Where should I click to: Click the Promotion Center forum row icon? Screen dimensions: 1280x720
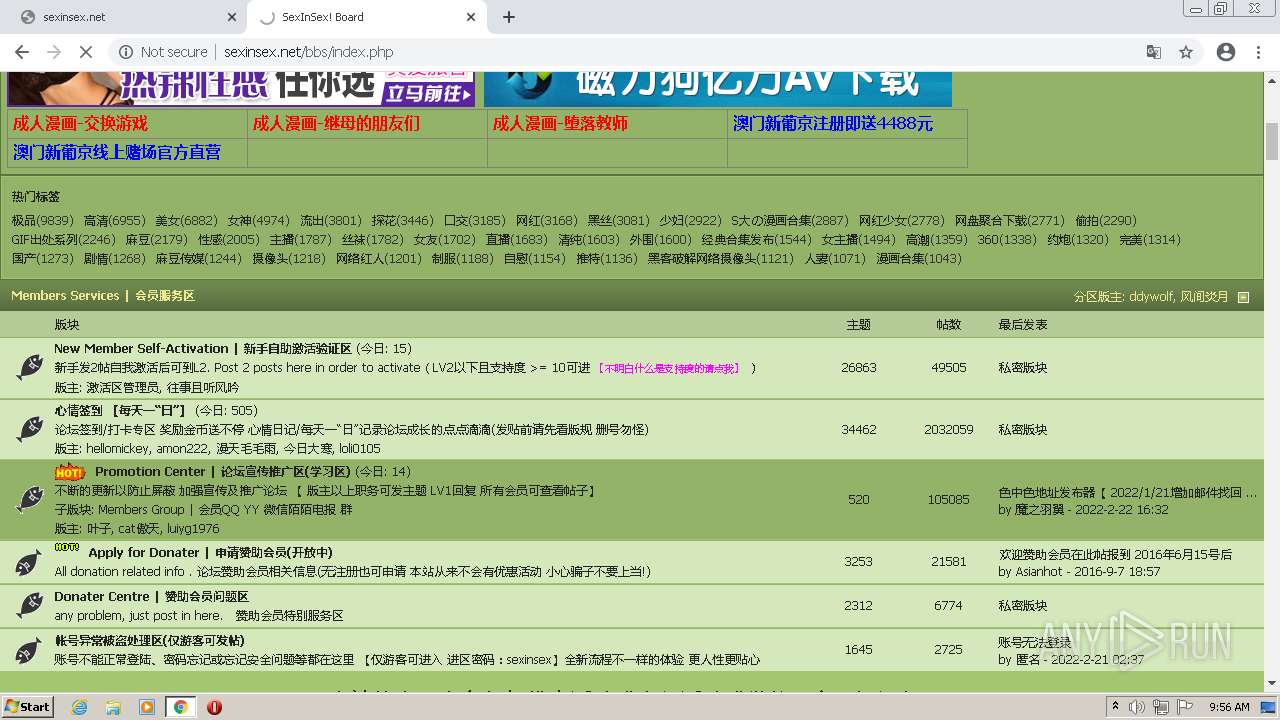[x=29, y=499]
